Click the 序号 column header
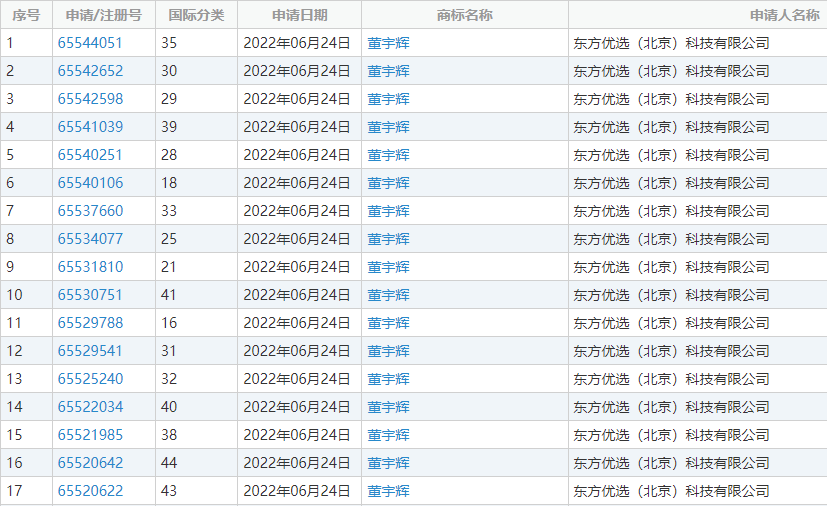Image resolution: width=827 pixels, height=506 pixels. [26, 15]
